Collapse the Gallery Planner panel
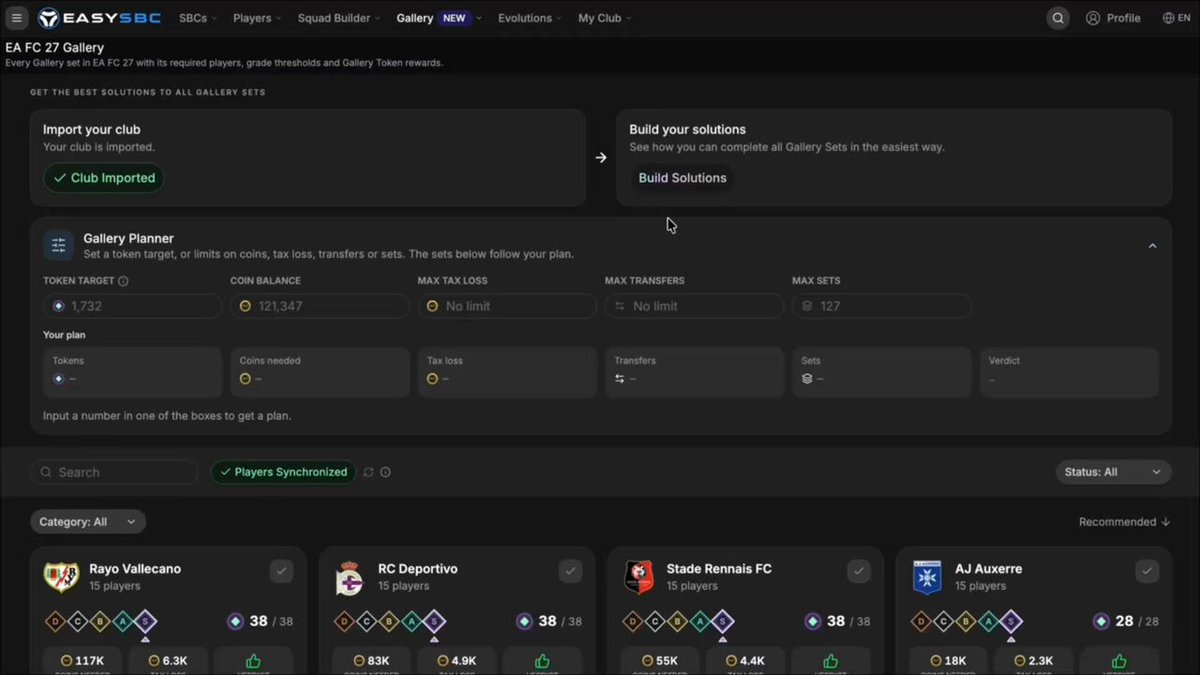The image size is (1200, 675). pos(1152,246)
